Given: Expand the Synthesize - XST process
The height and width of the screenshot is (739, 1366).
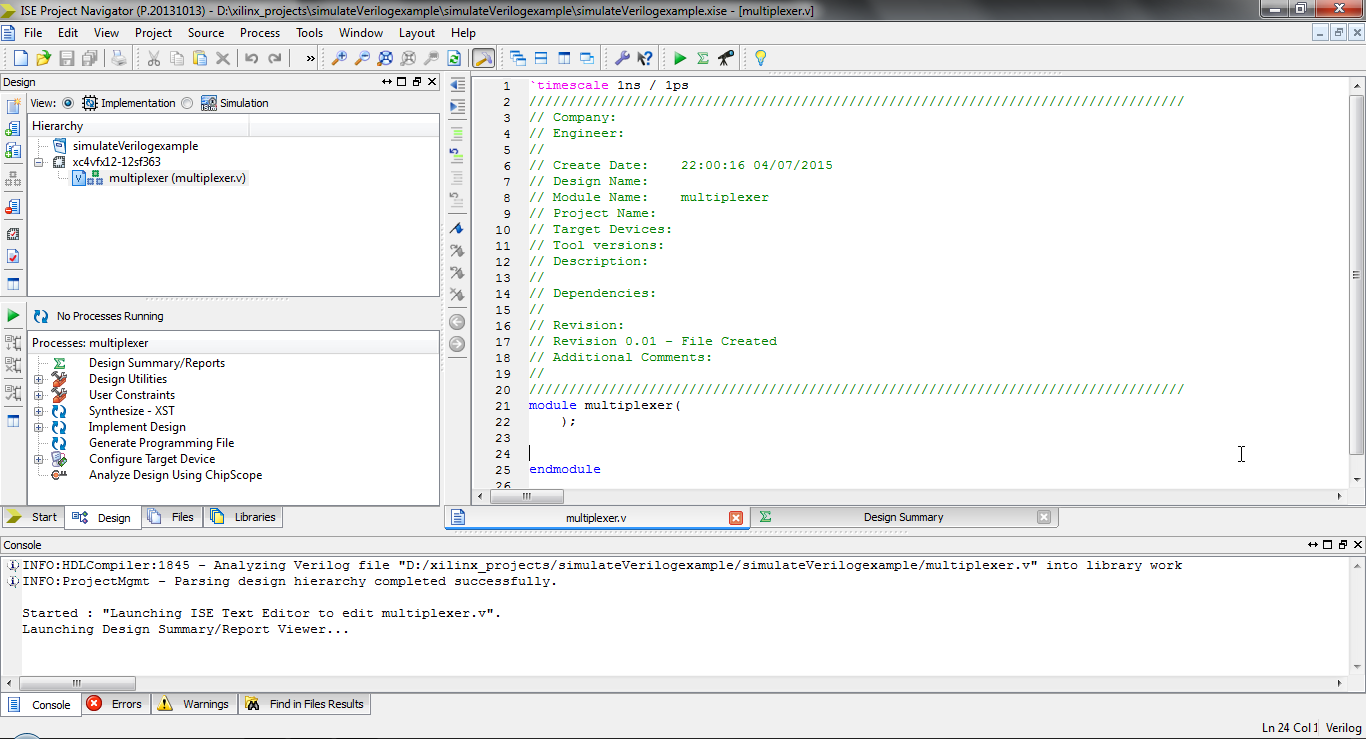Looking at the screenshot, I should 39,411.
